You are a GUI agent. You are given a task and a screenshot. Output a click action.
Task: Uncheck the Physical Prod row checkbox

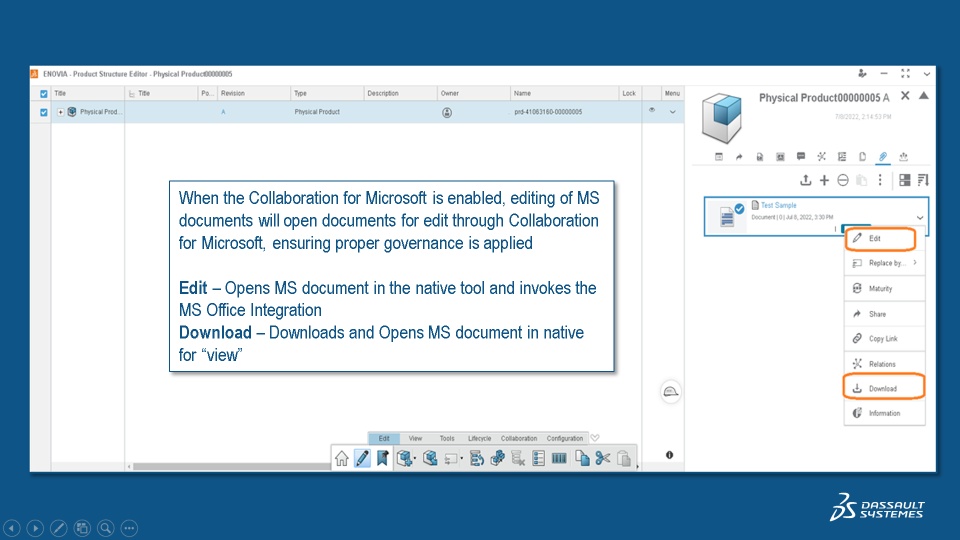(43, 112)
